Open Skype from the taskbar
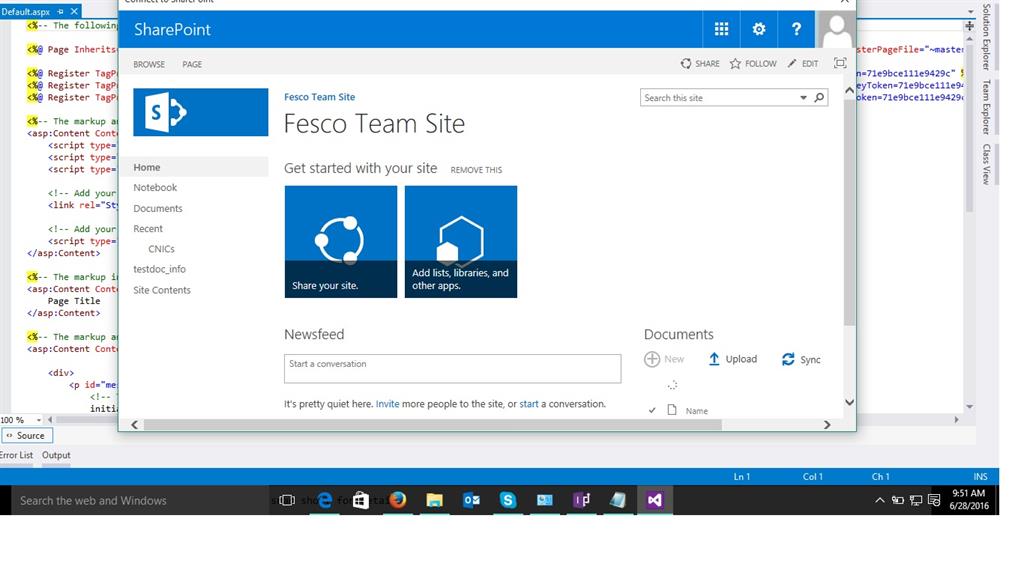This screenshot has width=1024, height=575. tap(508, 501)
